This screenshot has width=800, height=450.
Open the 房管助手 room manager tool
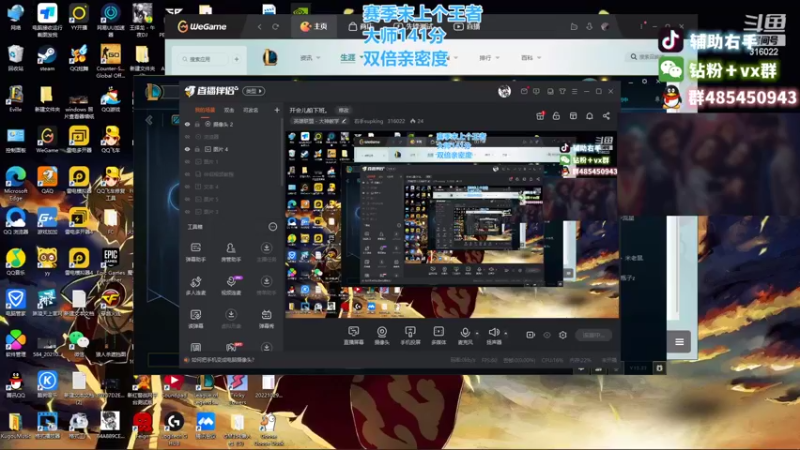pyautogui.click(x=231, y=252)
